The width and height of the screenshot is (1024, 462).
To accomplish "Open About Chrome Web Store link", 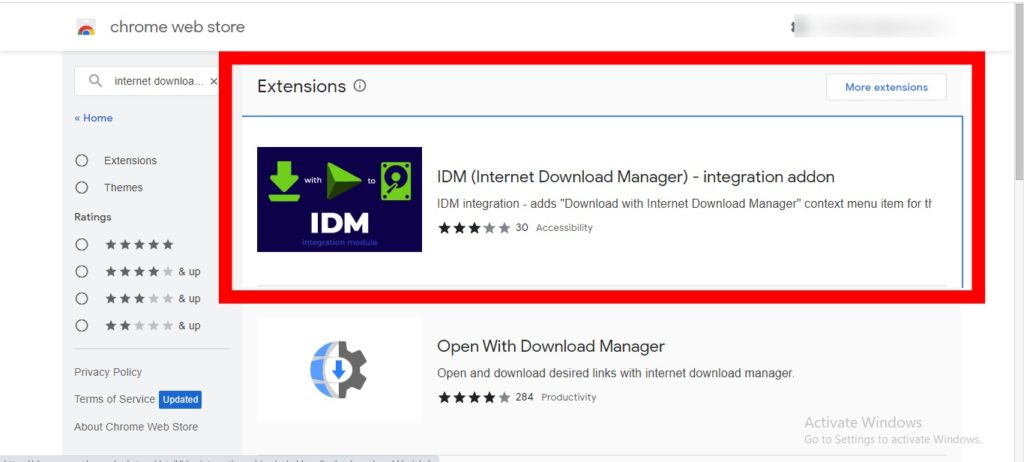I will 136,427.
